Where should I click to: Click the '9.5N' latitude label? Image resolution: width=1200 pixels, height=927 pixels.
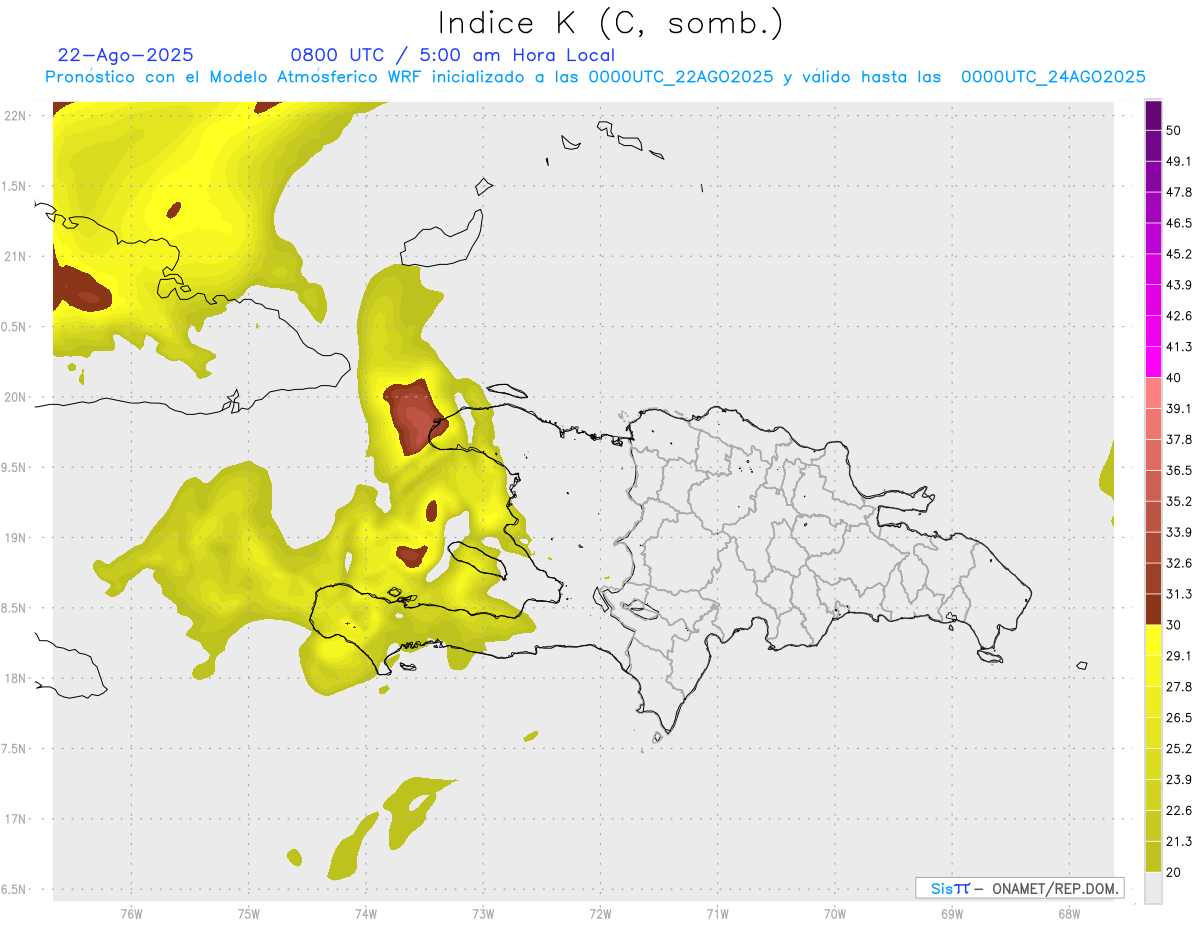pyautogui.click(x=13, y=467)
